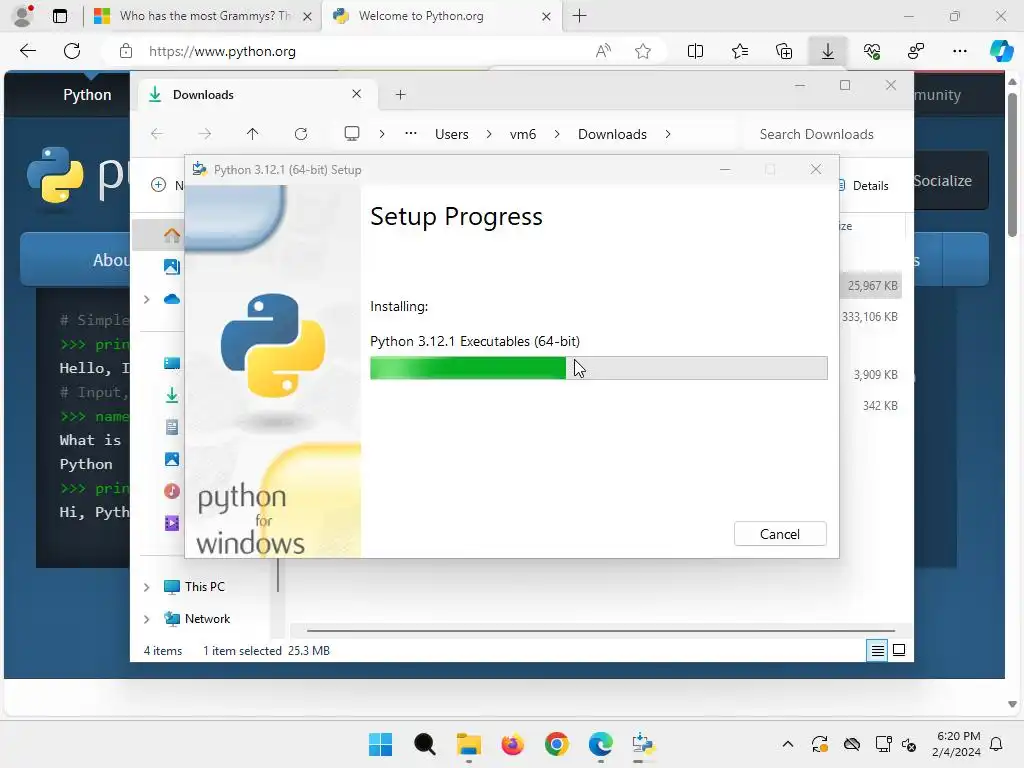Open Videos quick access sidebar icon

[172, 523]
